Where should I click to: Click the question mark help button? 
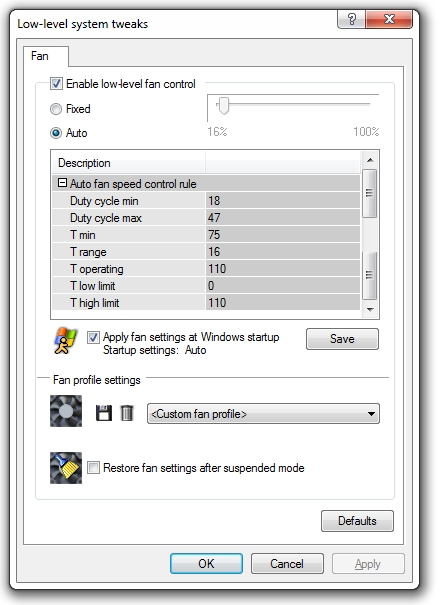click(x=352, y=19)
